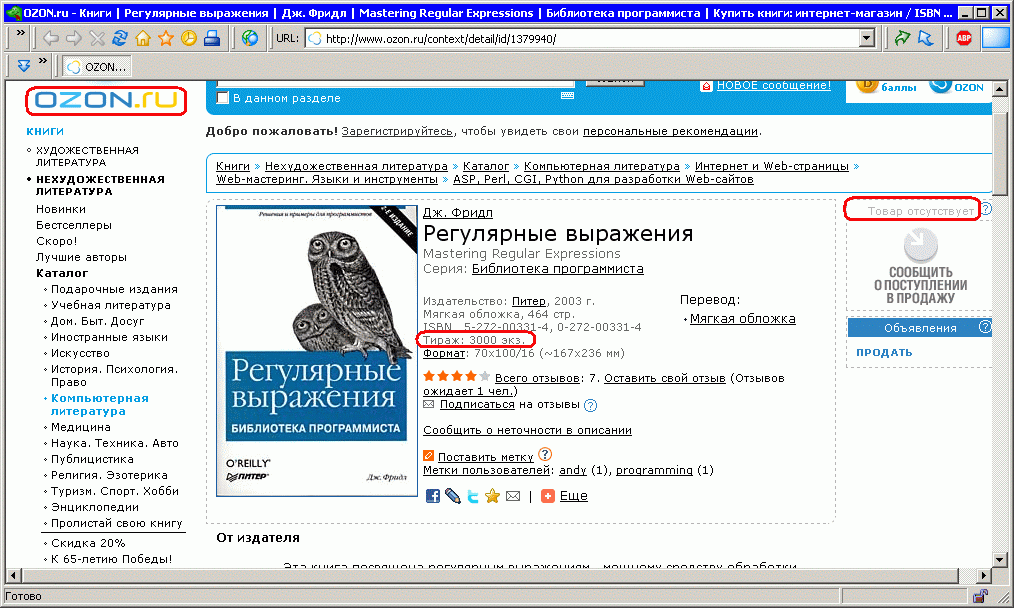
Task: Open the help icon next to Поставить метку
Action: (545, 455)
